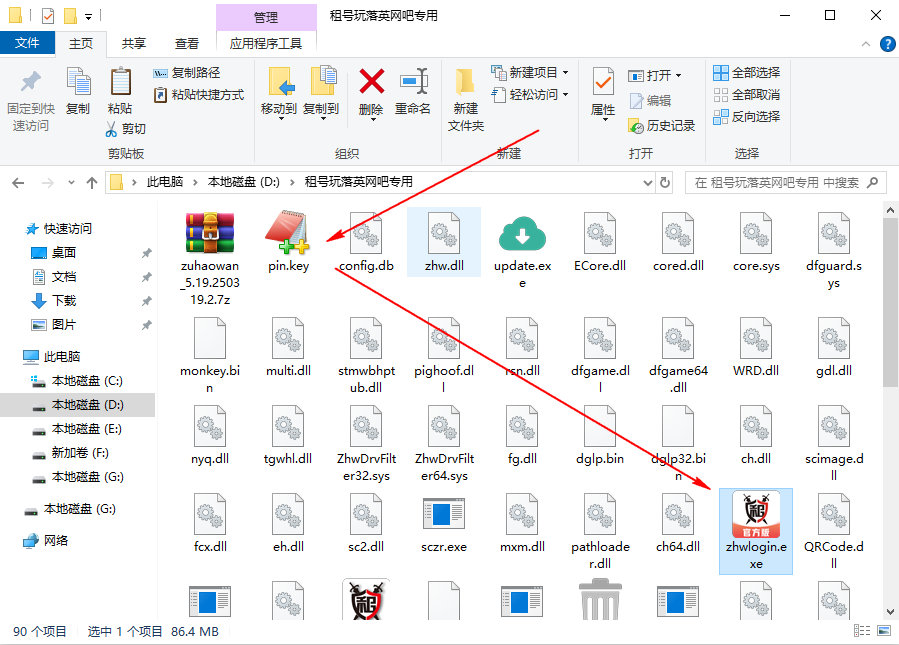Switch to the 共享 ribbon tab
The height and width of the screenshot is (645, 899).
point(134,44)
